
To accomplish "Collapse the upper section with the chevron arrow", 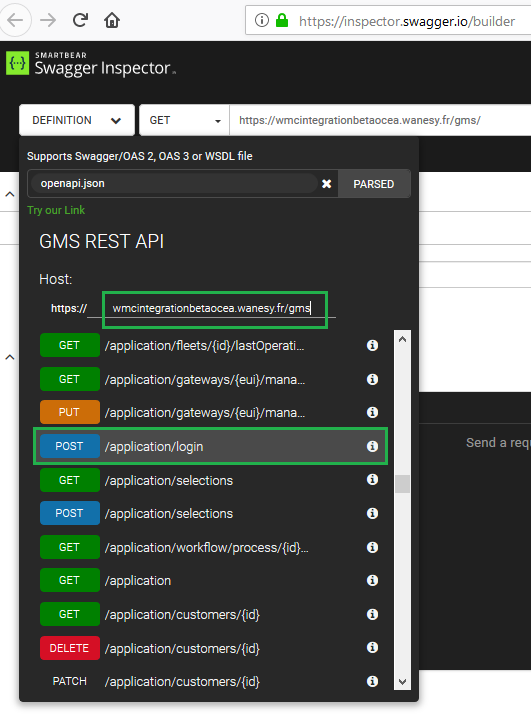I will (10, 194).
